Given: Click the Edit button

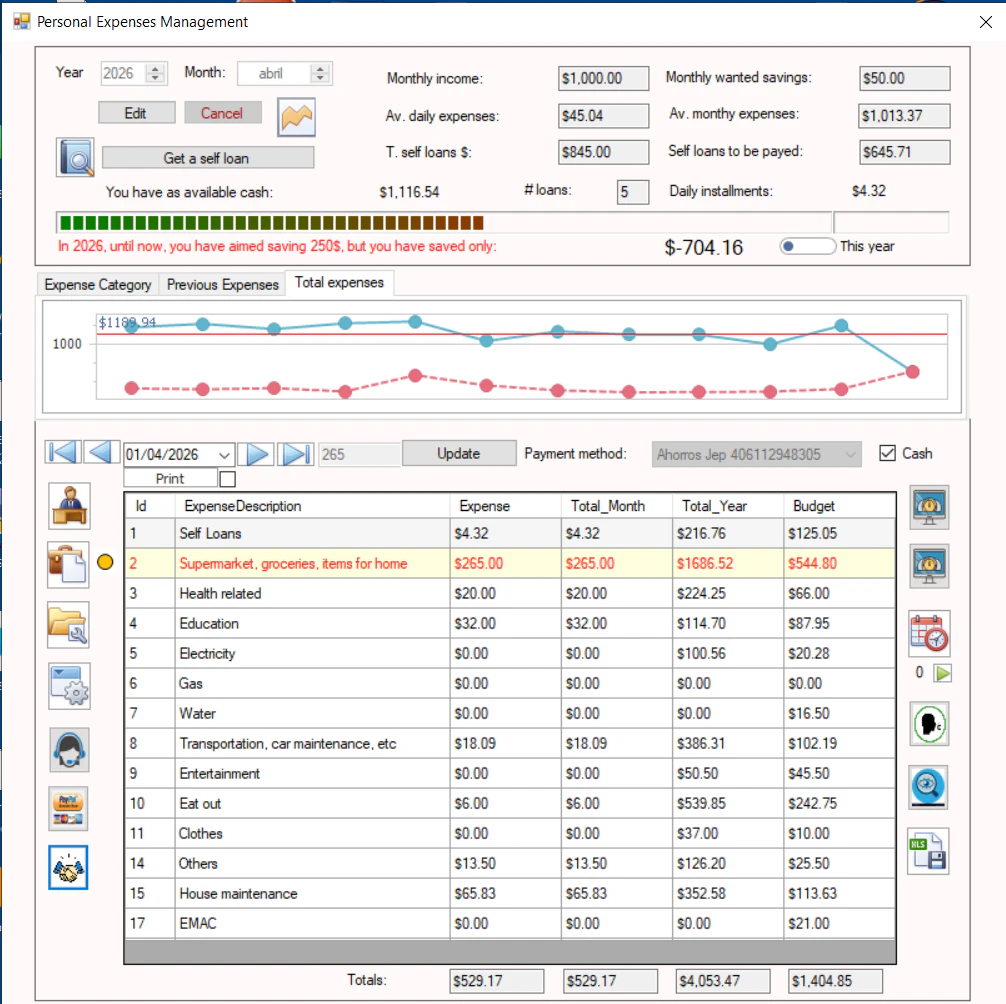Looking at the screenshot, I should 136,113.
